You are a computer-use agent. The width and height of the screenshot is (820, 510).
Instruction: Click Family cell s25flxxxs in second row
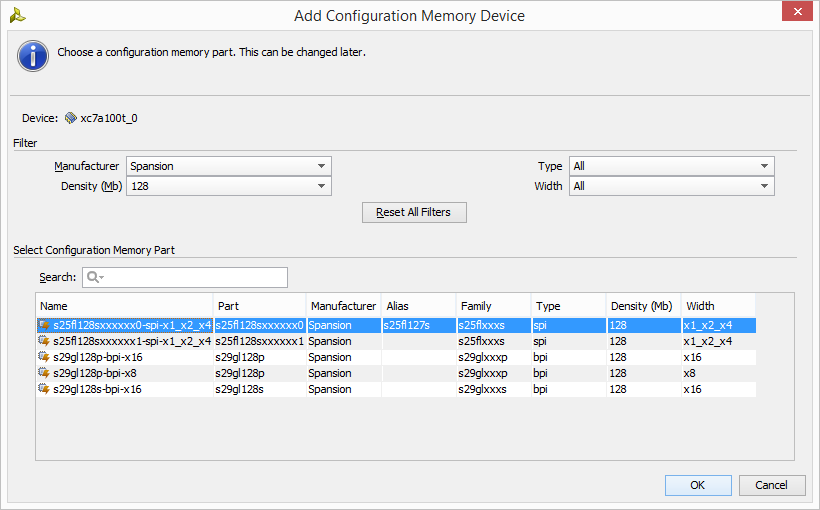(x=494, y=341)
